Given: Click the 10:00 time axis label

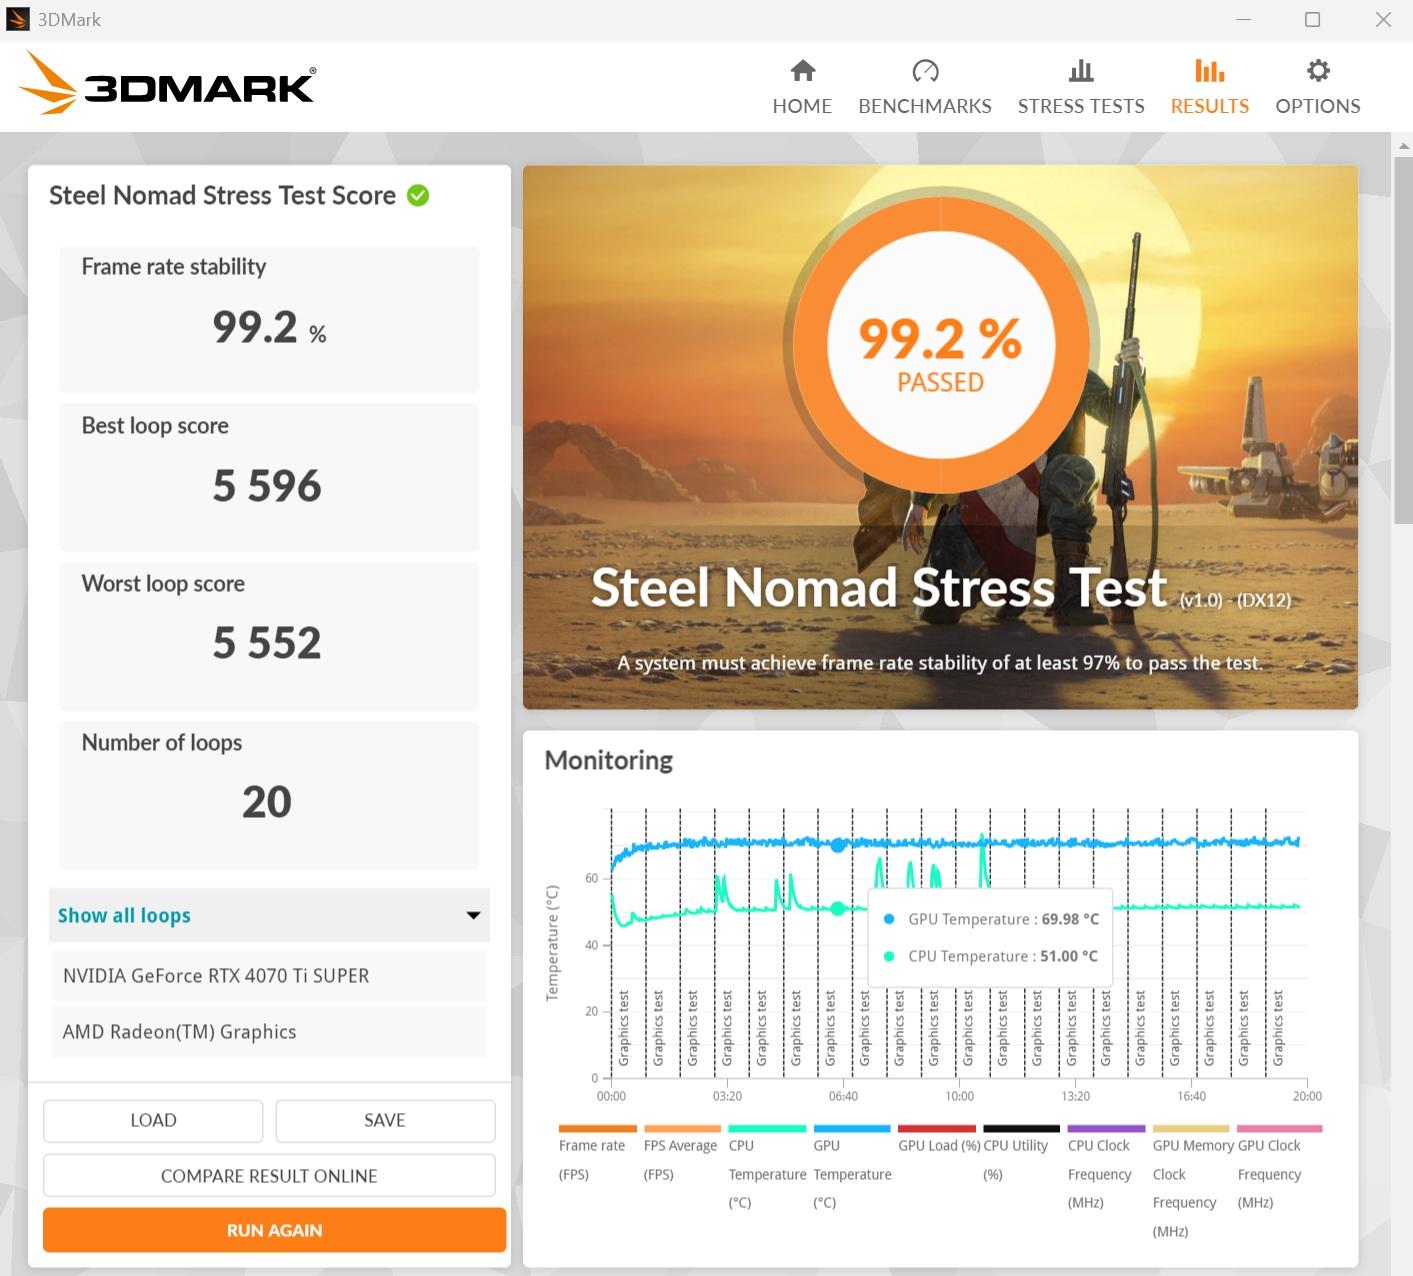Looking at the screenshot, I should pyautogui.click(x=959, y=1096).
